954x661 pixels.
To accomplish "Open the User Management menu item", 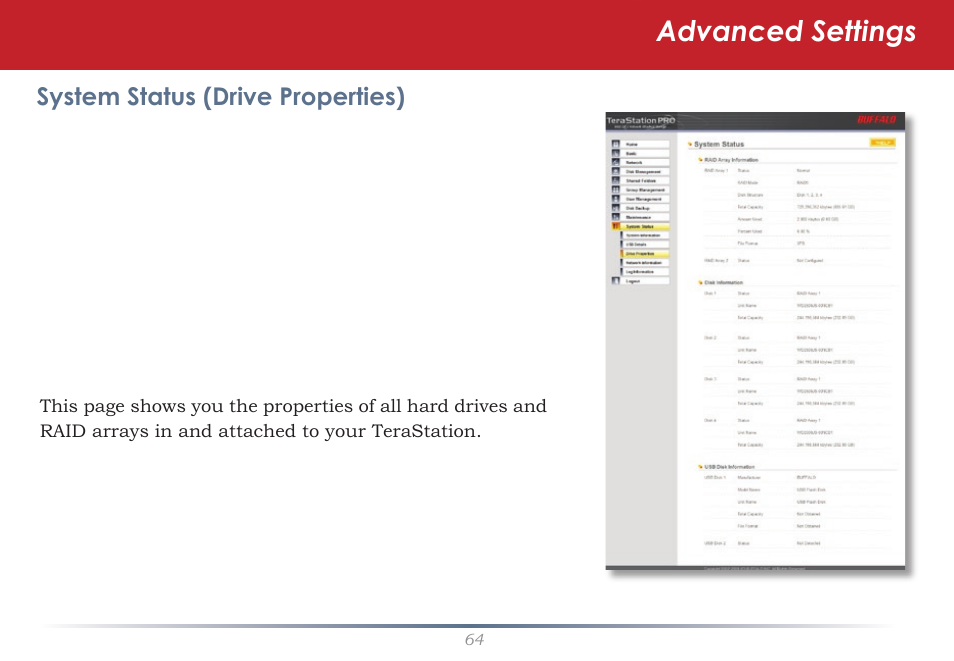I will click(x=645, y=199).
